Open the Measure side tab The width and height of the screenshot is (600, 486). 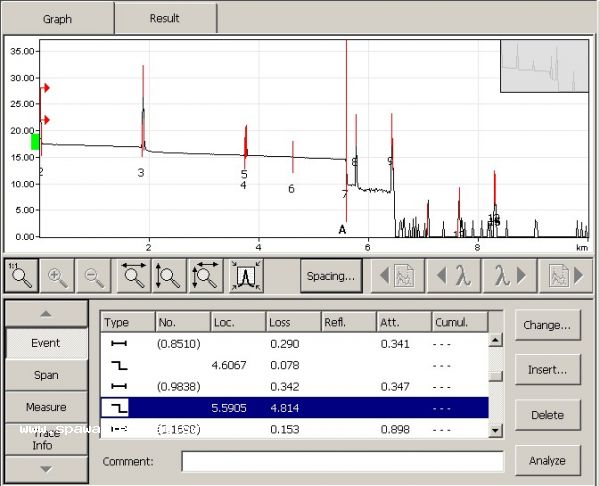(46, 407)
